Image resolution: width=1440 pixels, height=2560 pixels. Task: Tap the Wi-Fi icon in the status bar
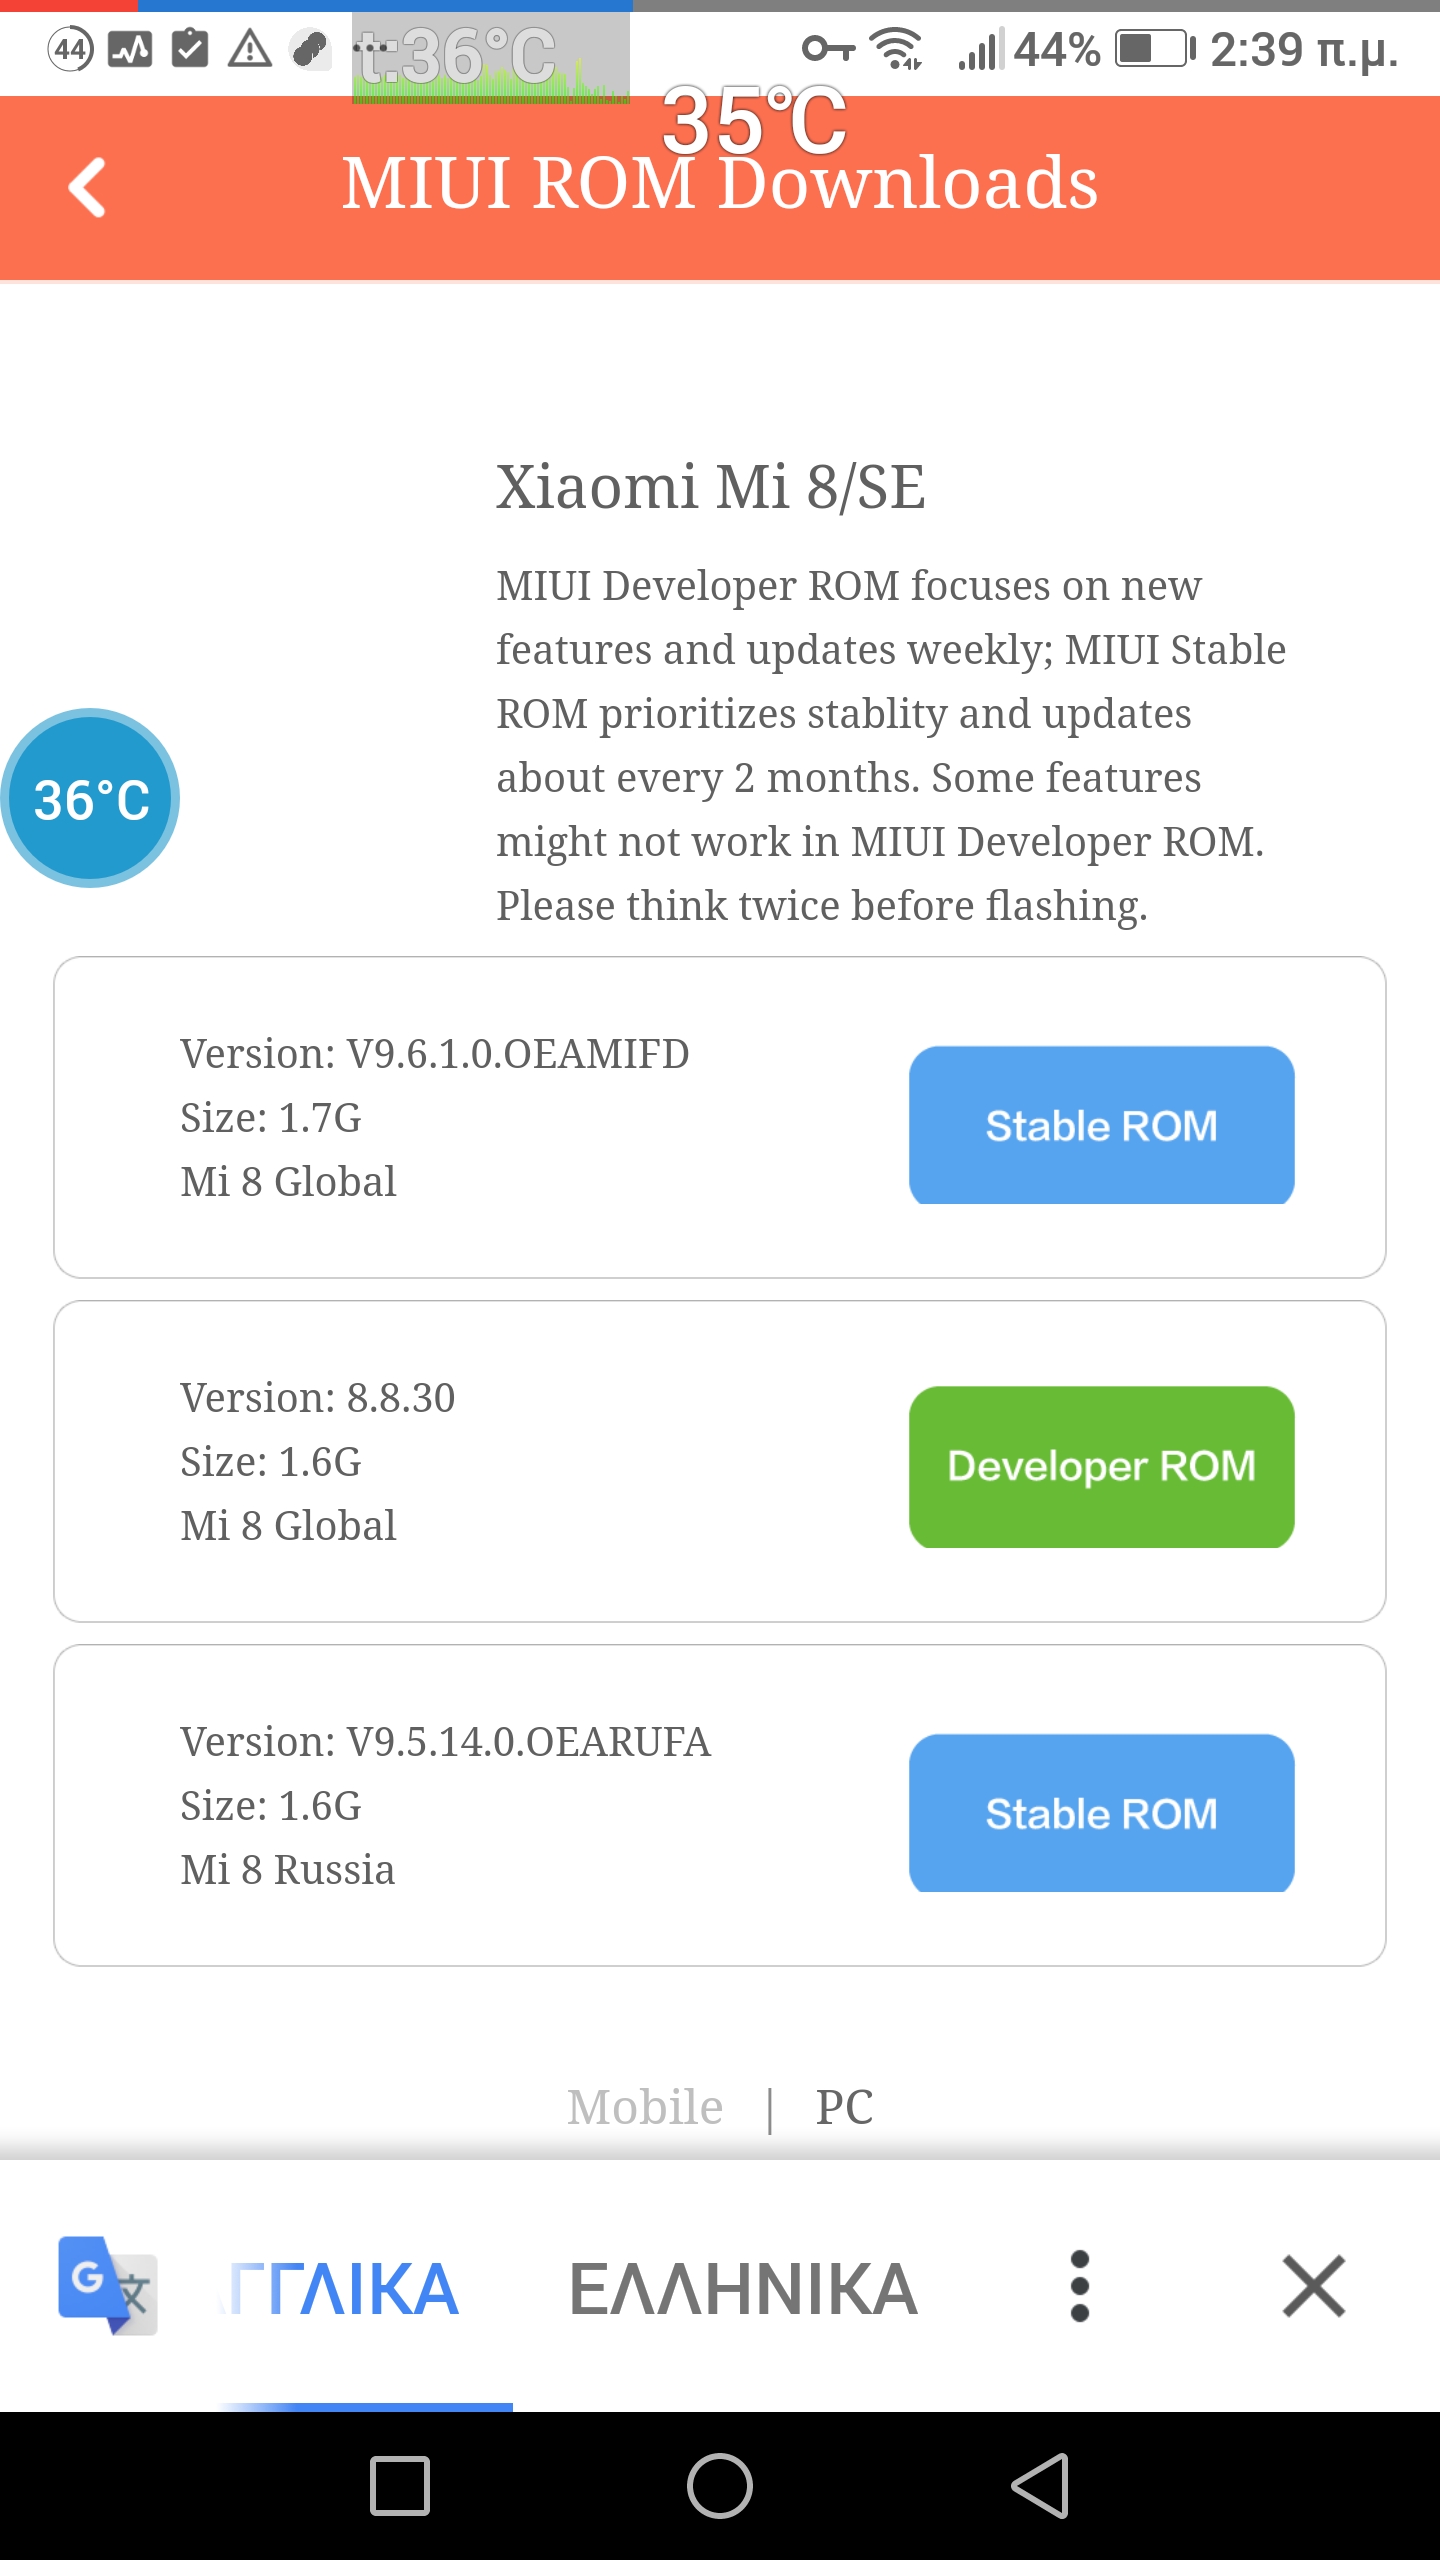click(896, 49)
